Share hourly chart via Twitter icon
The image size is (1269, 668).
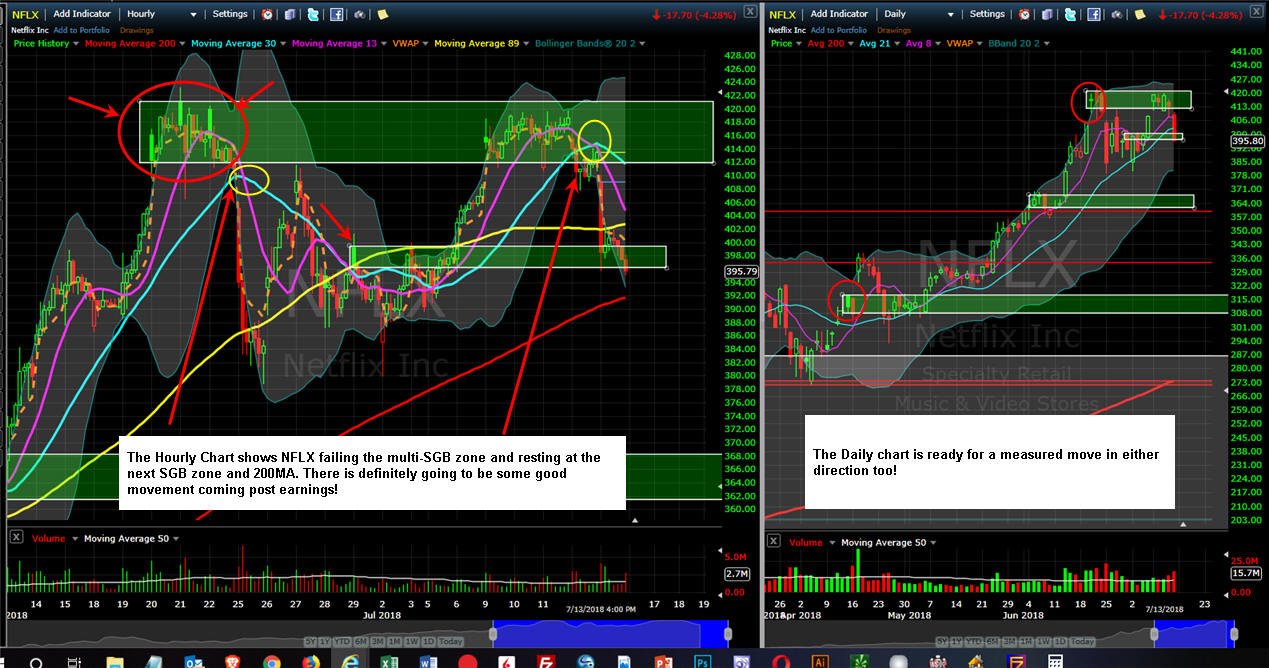pyautogui.click(x=313, y=14)
